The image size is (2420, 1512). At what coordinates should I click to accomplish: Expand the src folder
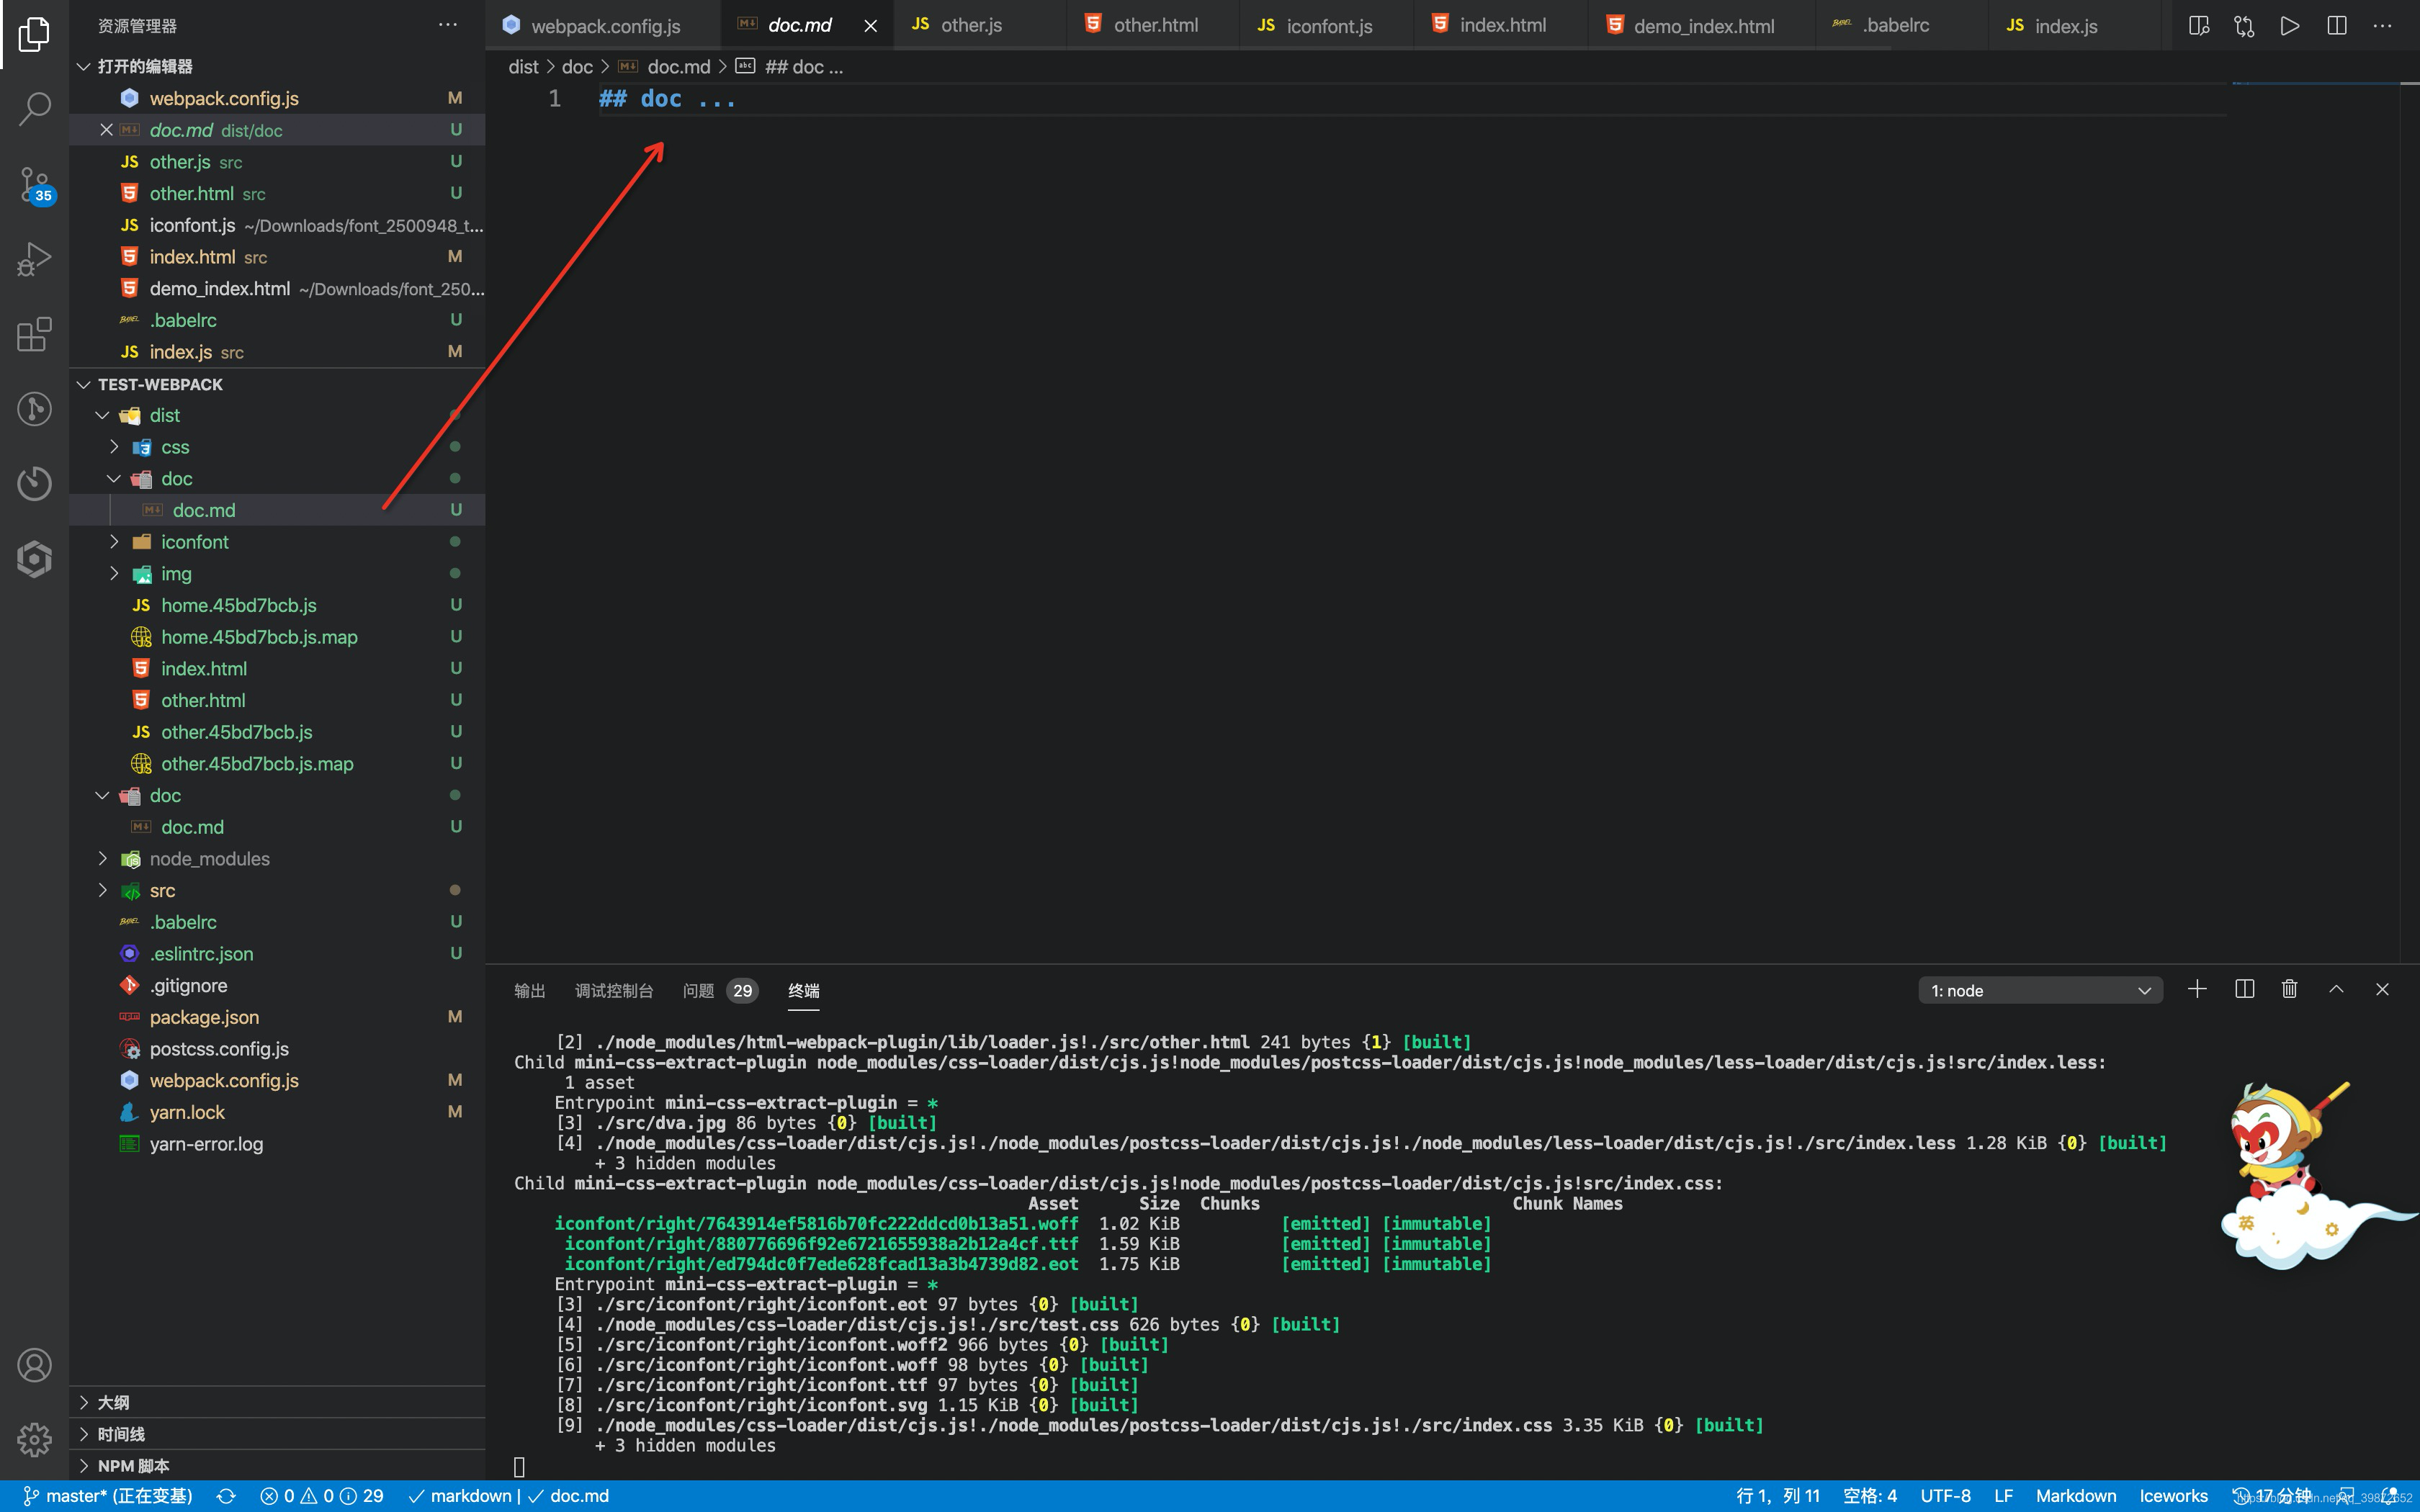[102, 890]
